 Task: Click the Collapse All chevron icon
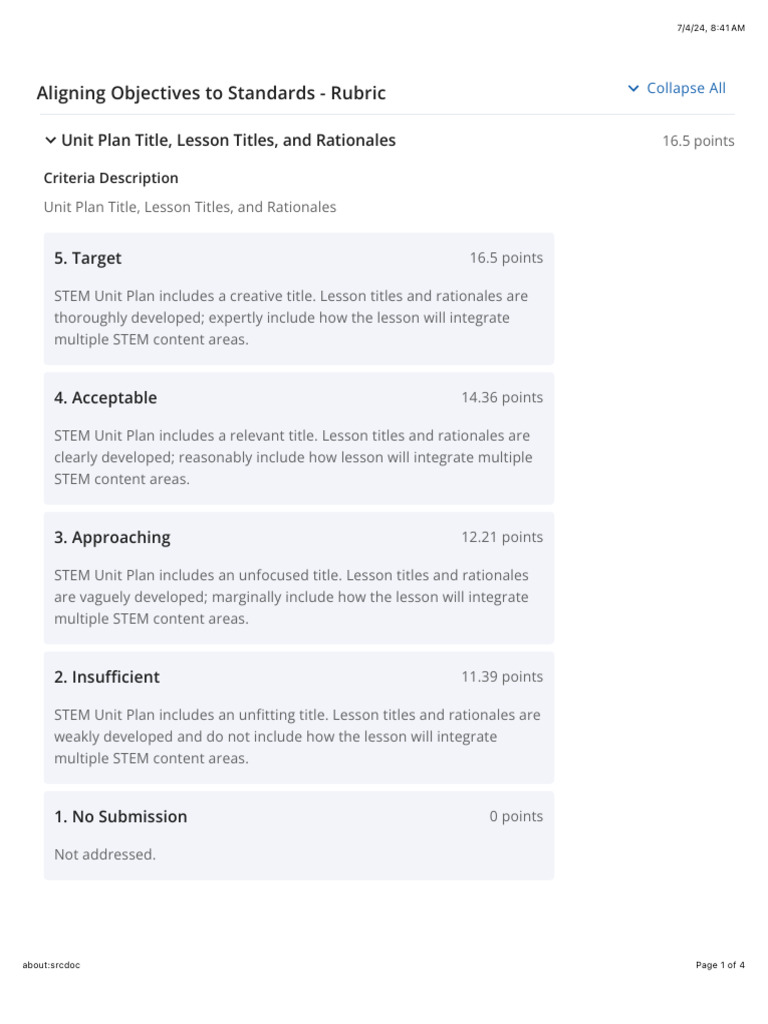(633, 88)
